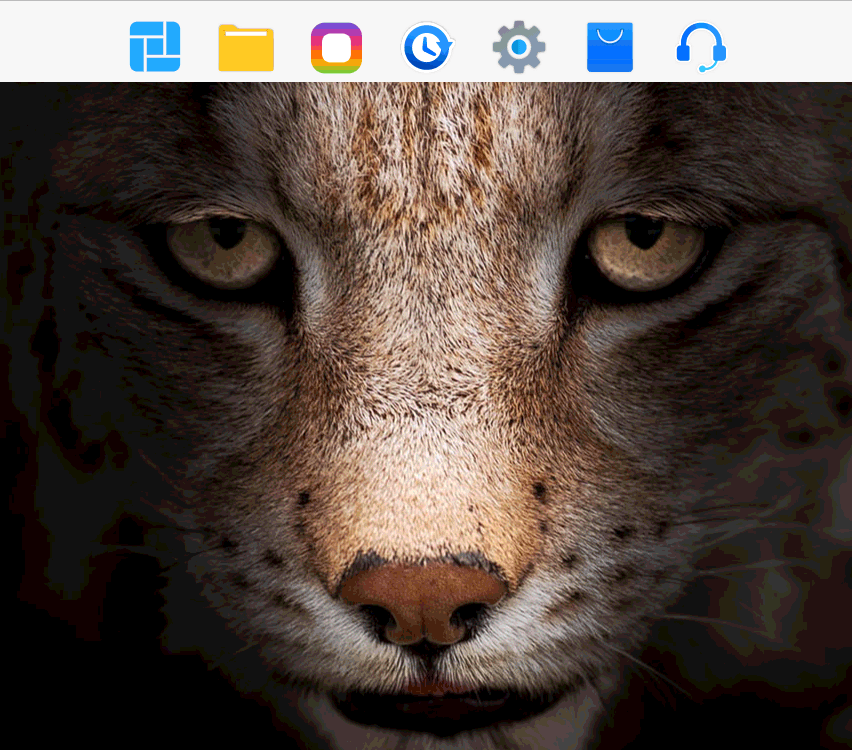The image size is (852, 750).
Task: Launch the rainbow-colored square app
Action: pyautogui.click(x=336, y=48)
